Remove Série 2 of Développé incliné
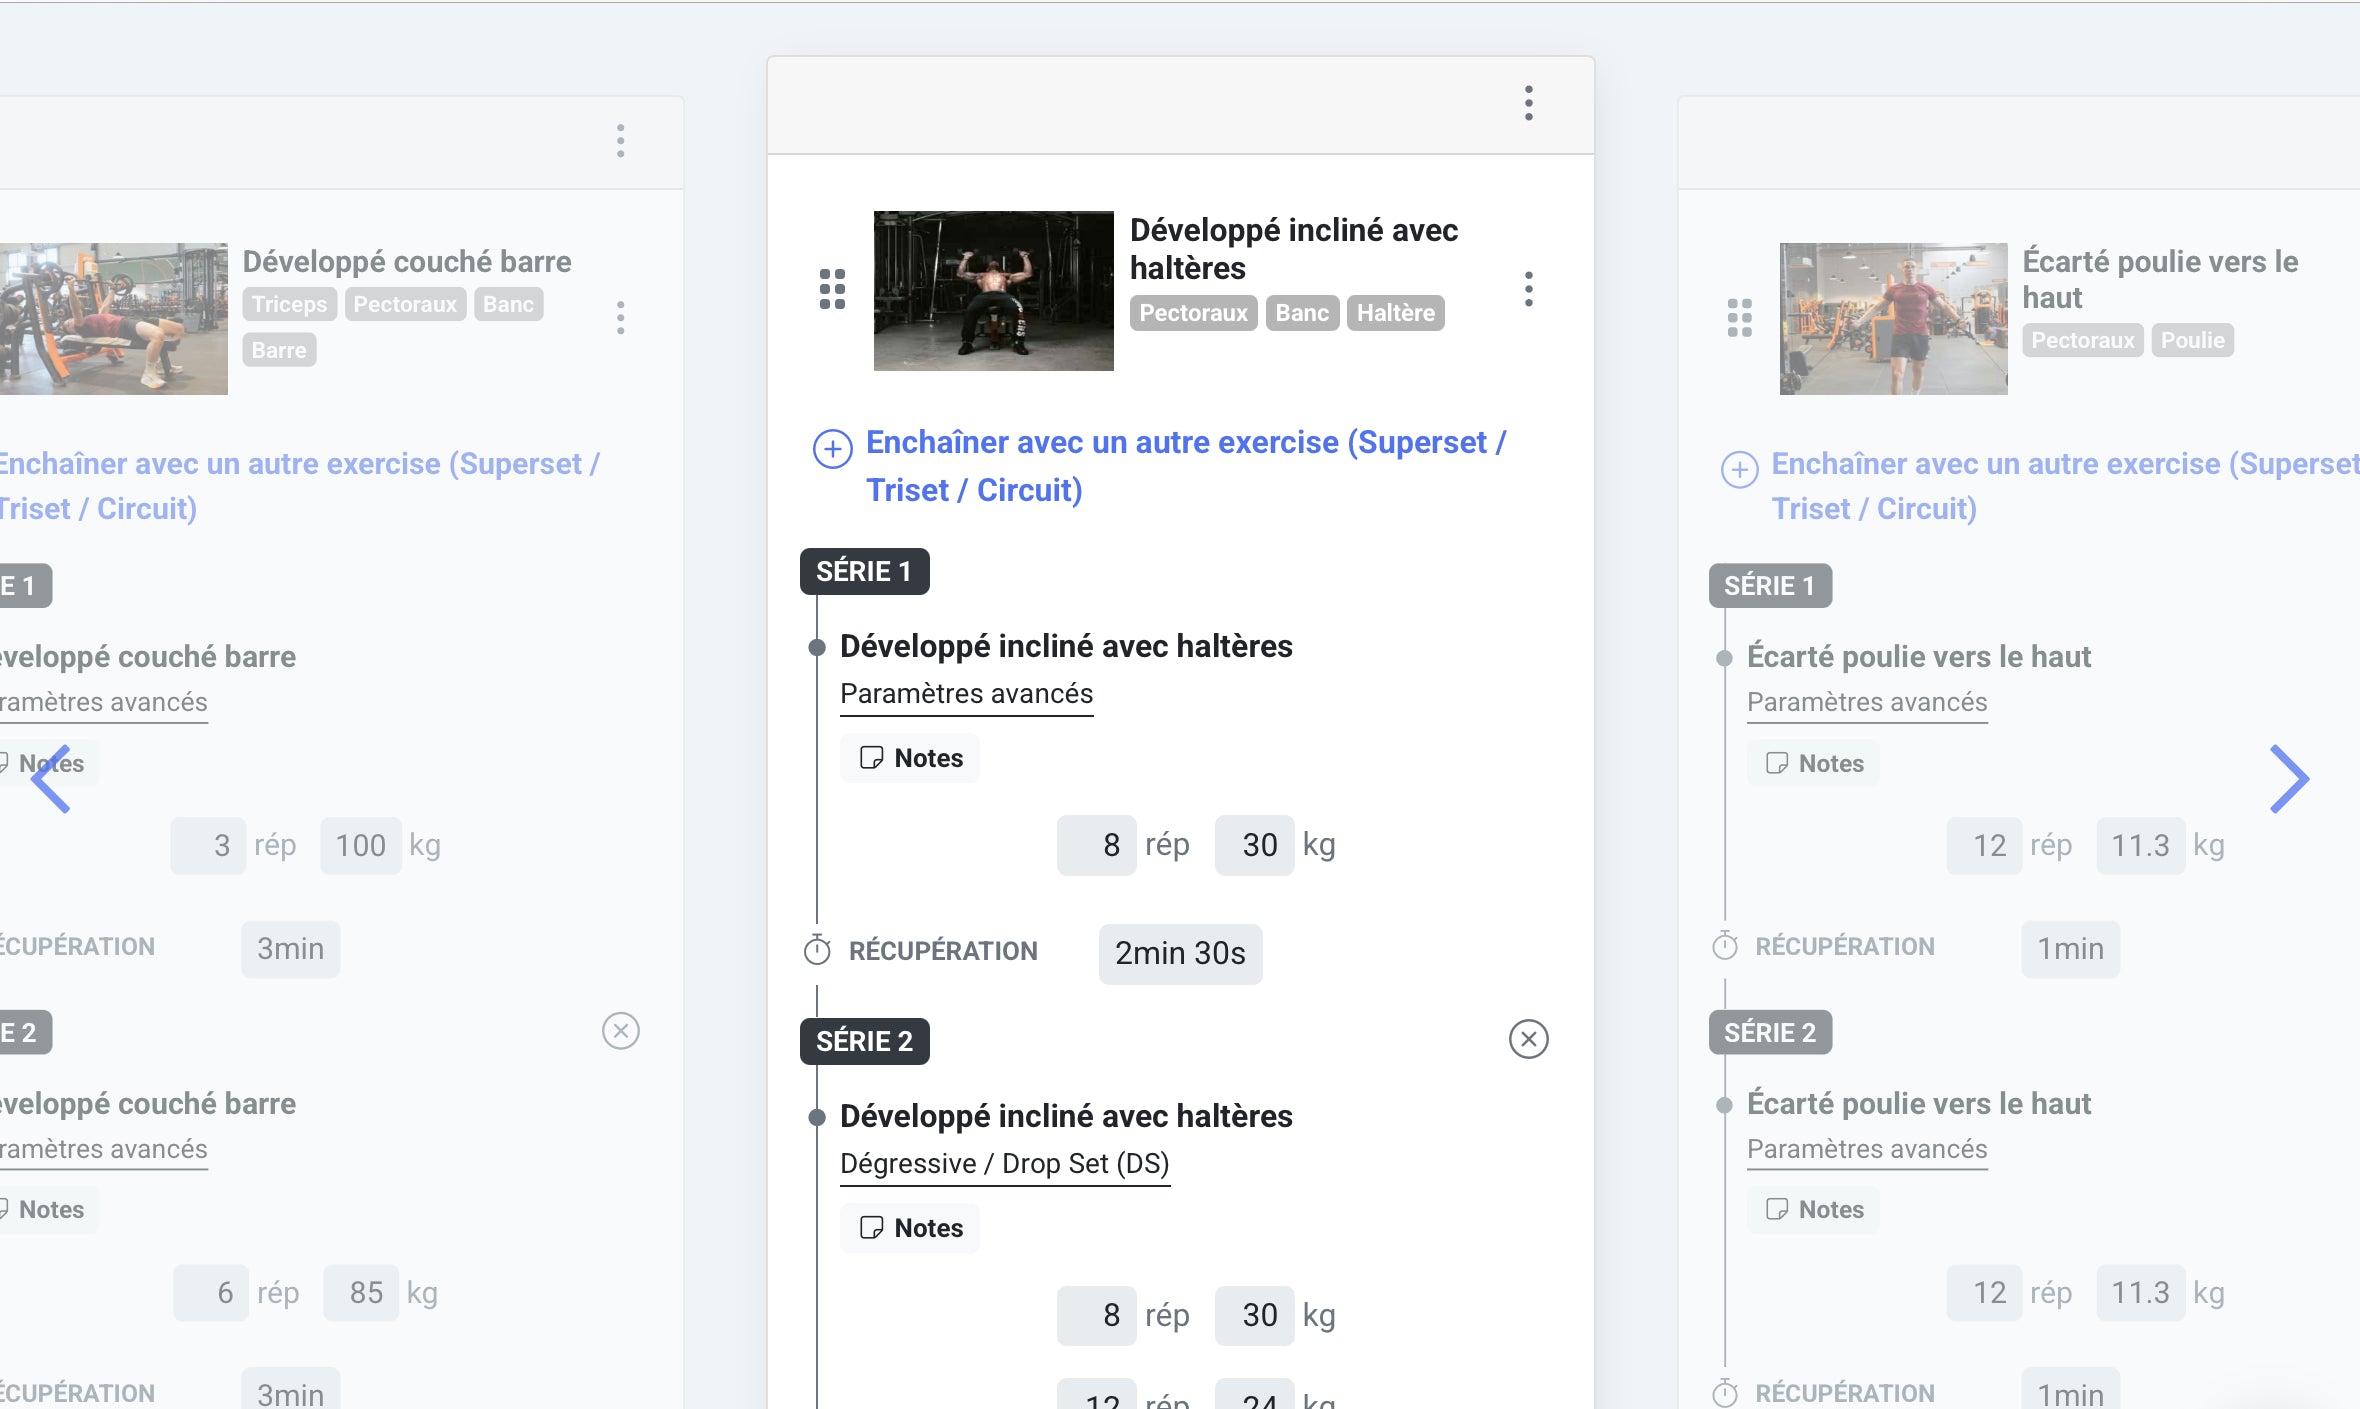Image resolution: width=2360 pixels, height=1409 pixels. [1528, 1039]
